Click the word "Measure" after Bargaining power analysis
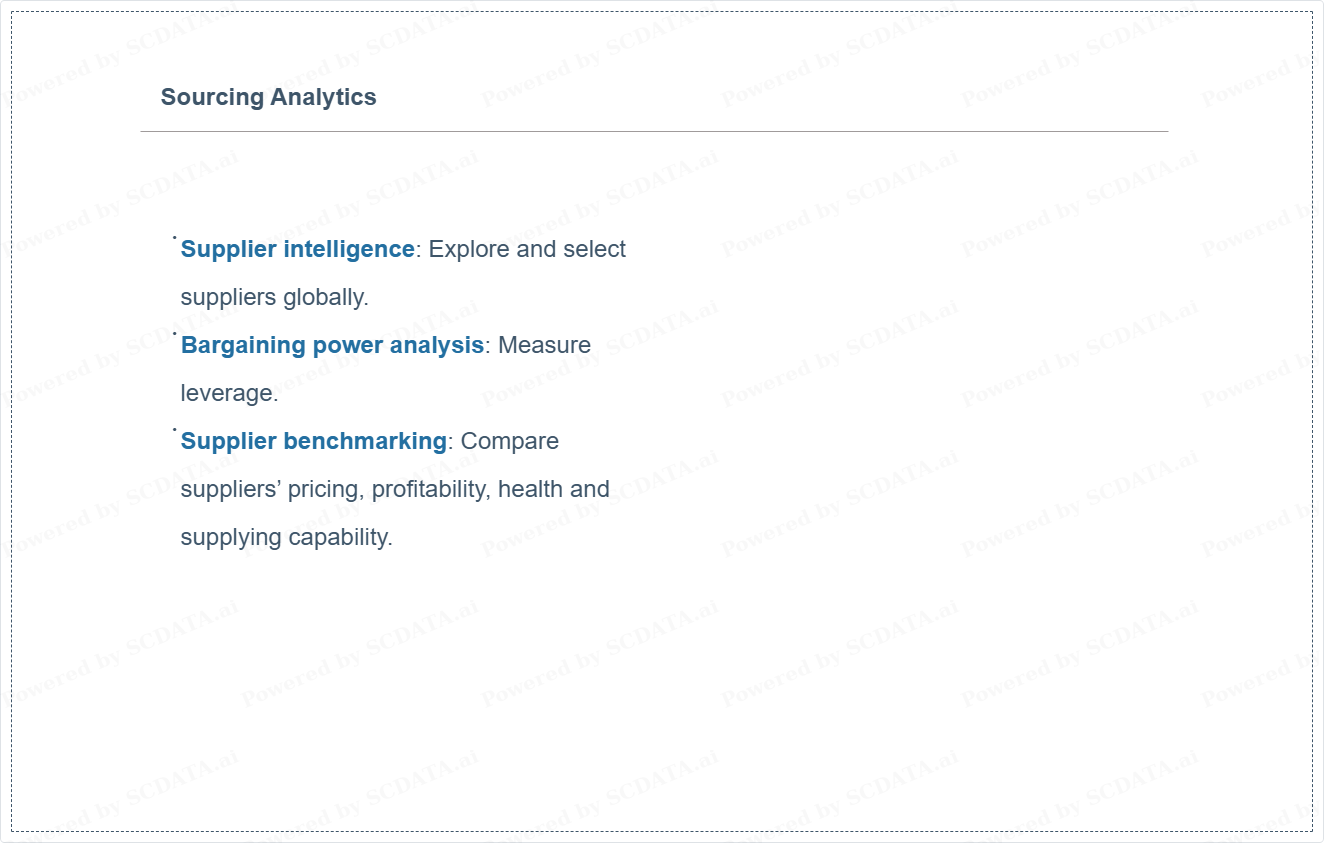1324x843 pixels. point(544,345)
